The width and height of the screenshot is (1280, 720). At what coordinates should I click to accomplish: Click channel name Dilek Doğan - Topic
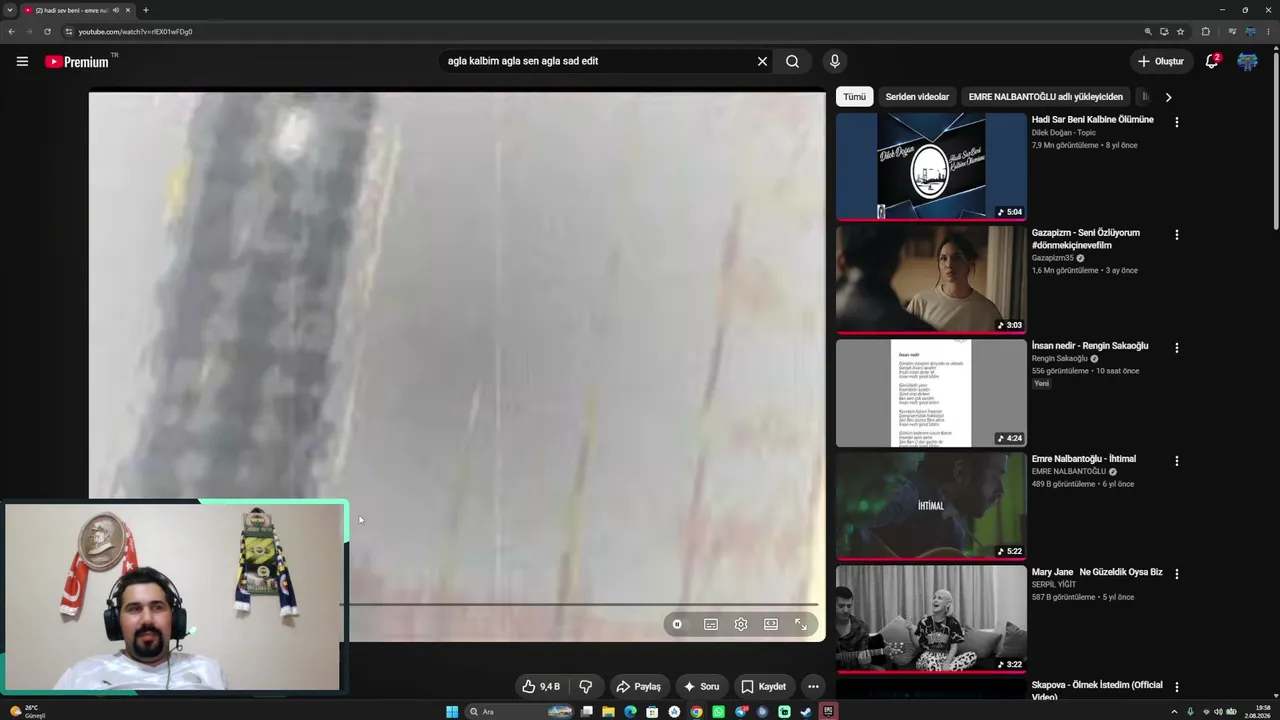(1064, 133)
